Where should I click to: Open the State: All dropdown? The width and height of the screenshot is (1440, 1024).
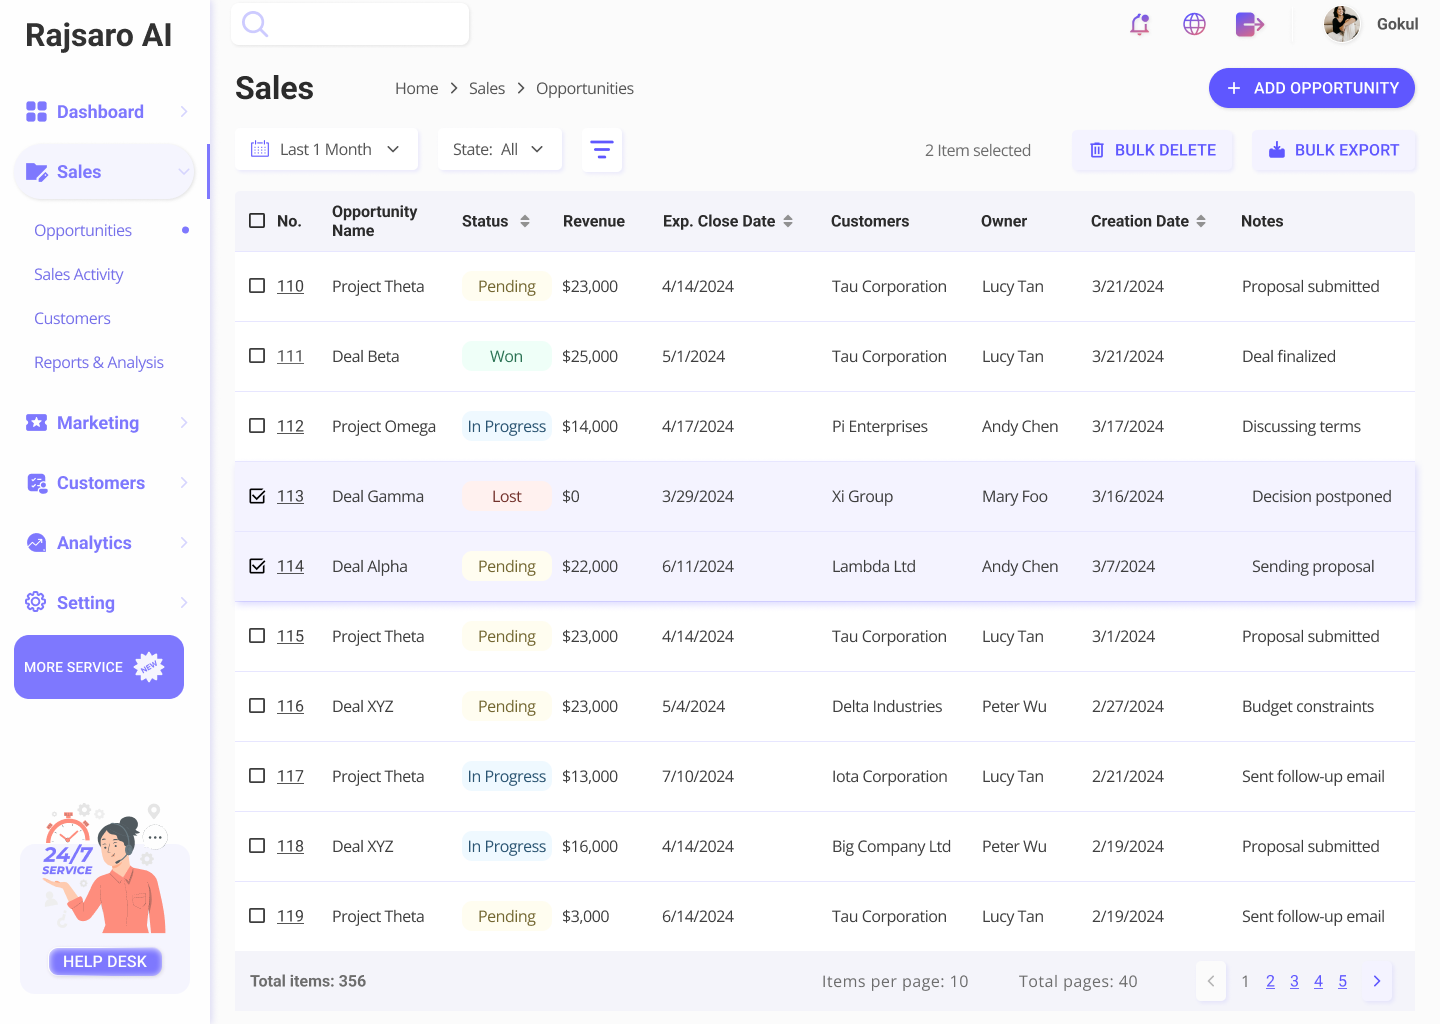[498, 150]
